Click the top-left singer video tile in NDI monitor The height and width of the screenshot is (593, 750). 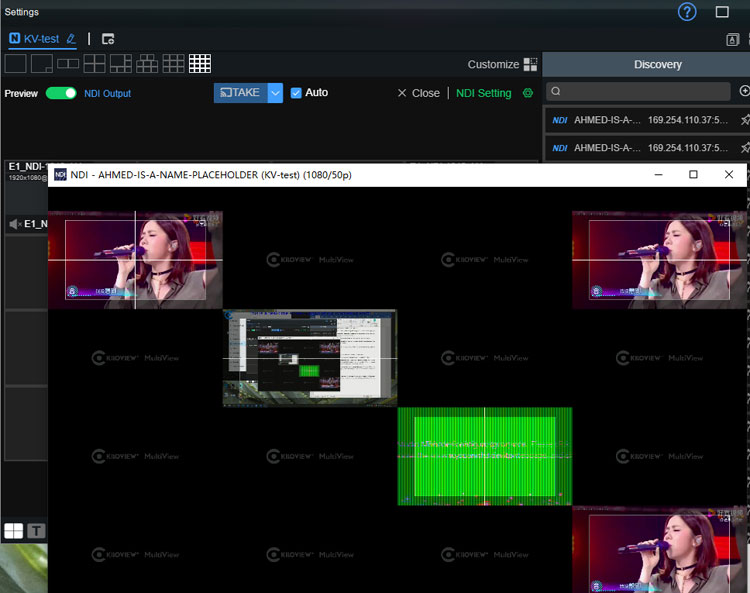pos(135,260)
